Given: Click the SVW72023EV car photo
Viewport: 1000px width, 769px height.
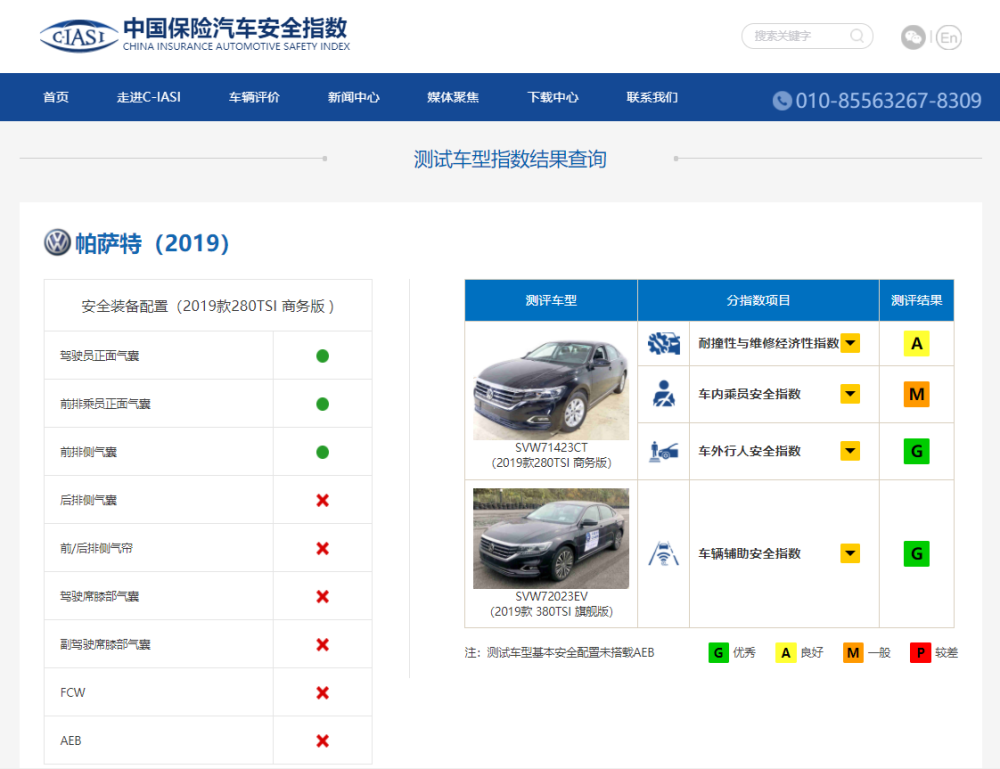Looking at the screenshot, I should tap(551, 538).
